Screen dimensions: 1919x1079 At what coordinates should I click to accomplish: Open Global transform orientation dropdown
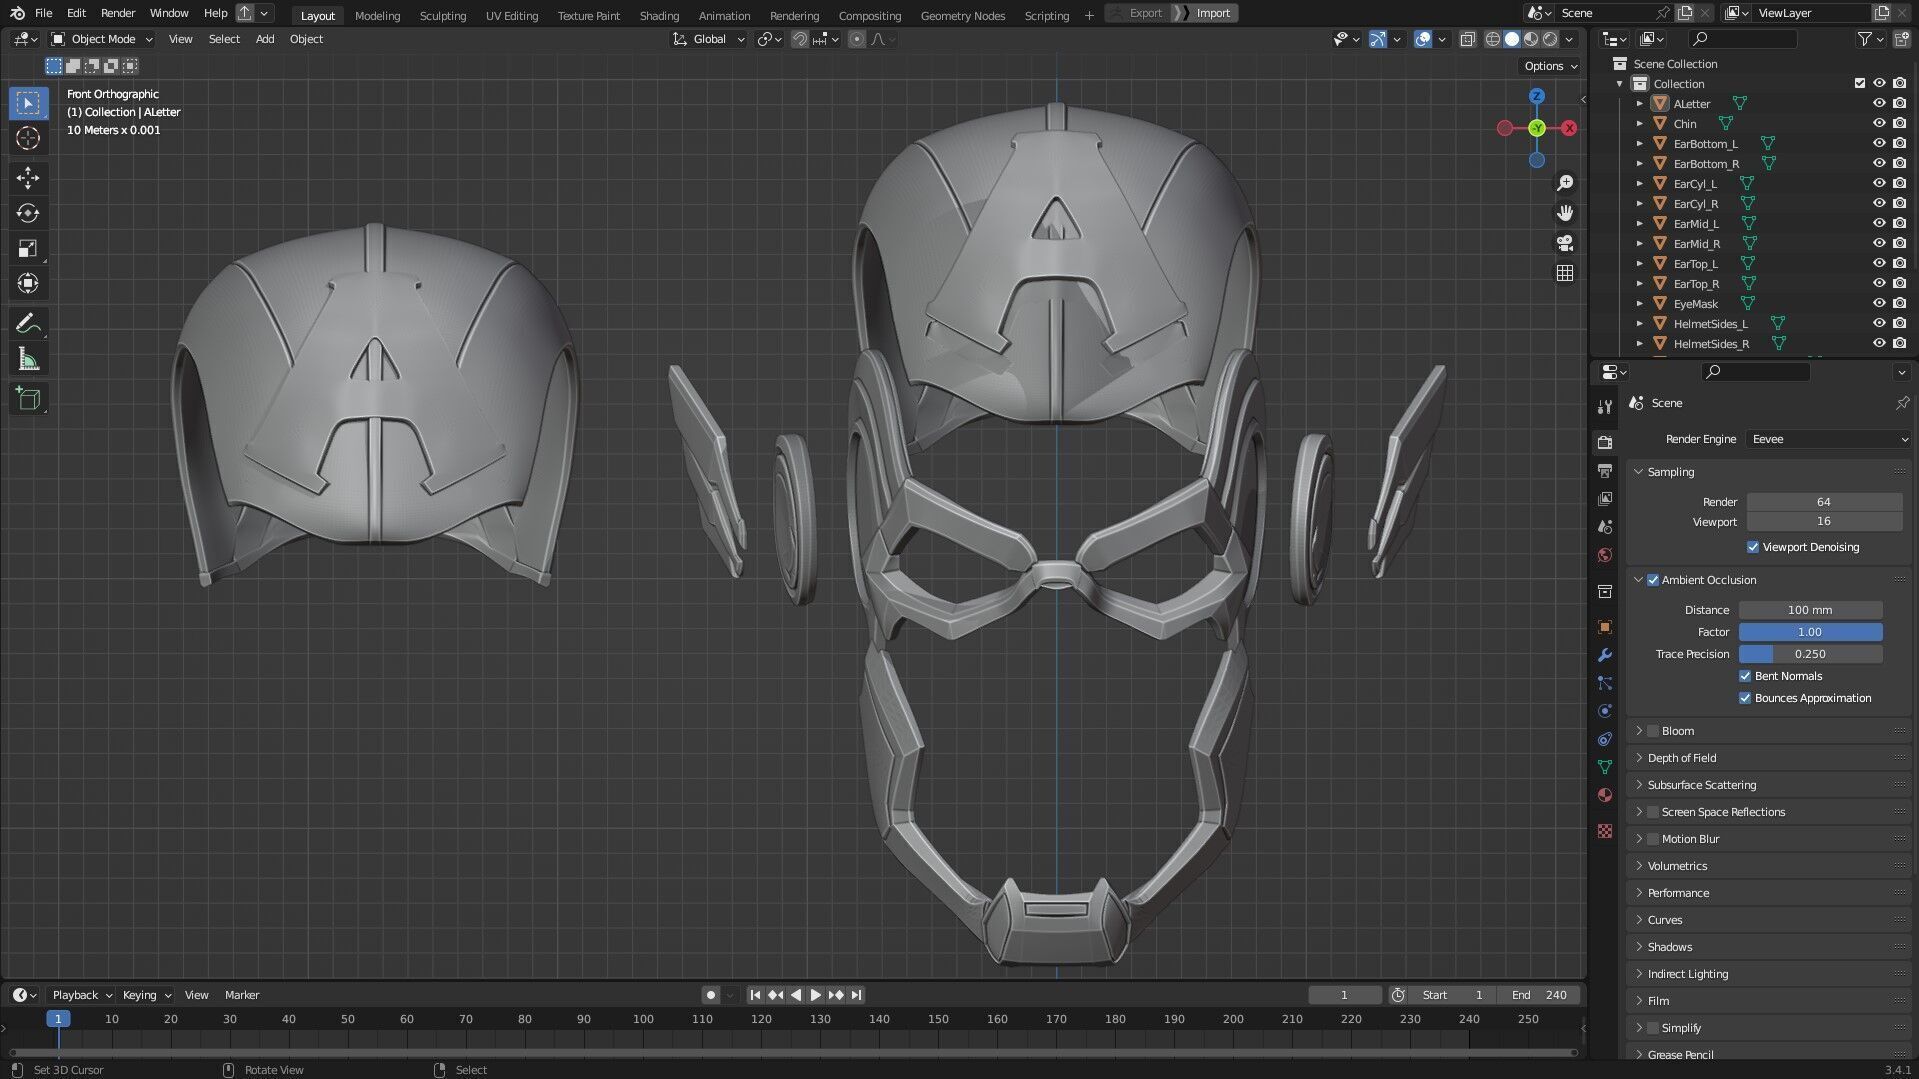(709, 39)
